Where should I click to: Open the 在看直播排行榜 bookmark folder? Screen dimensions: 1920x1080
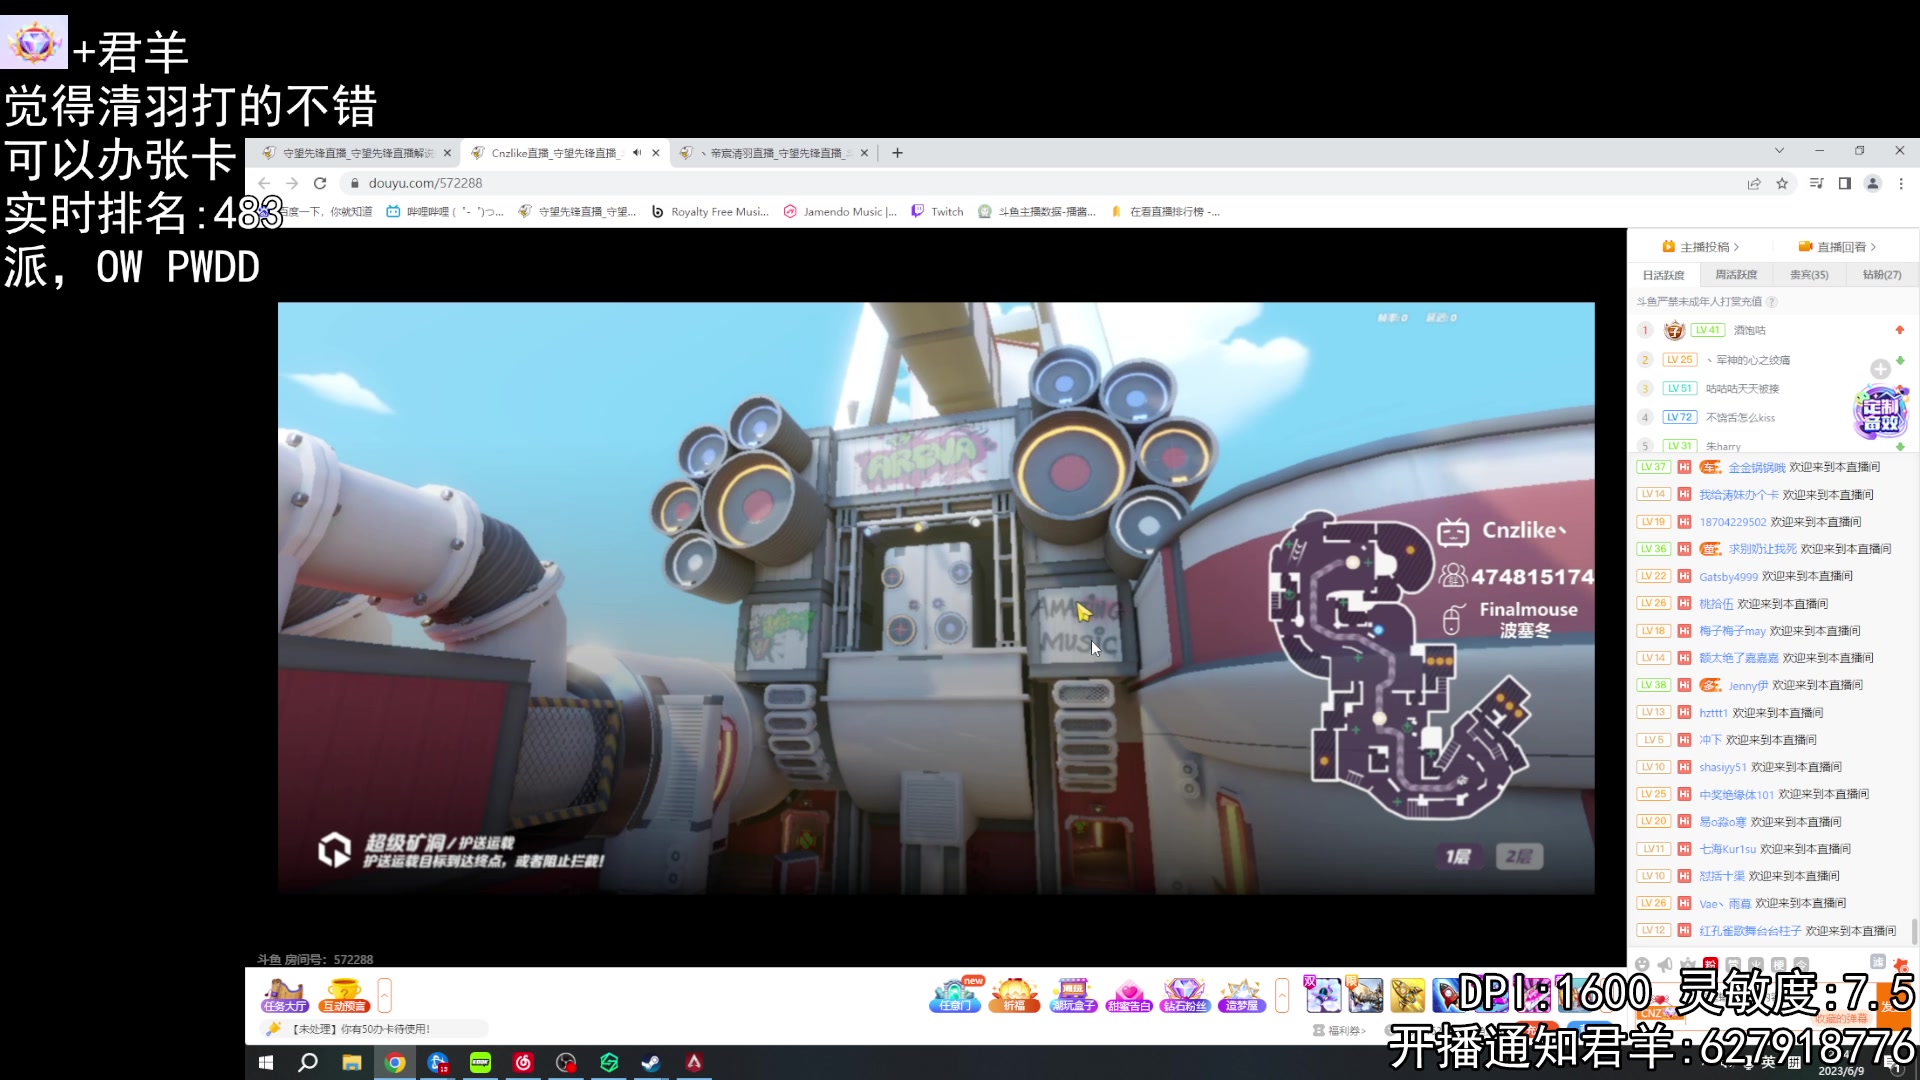click(x=1165, y=212)
